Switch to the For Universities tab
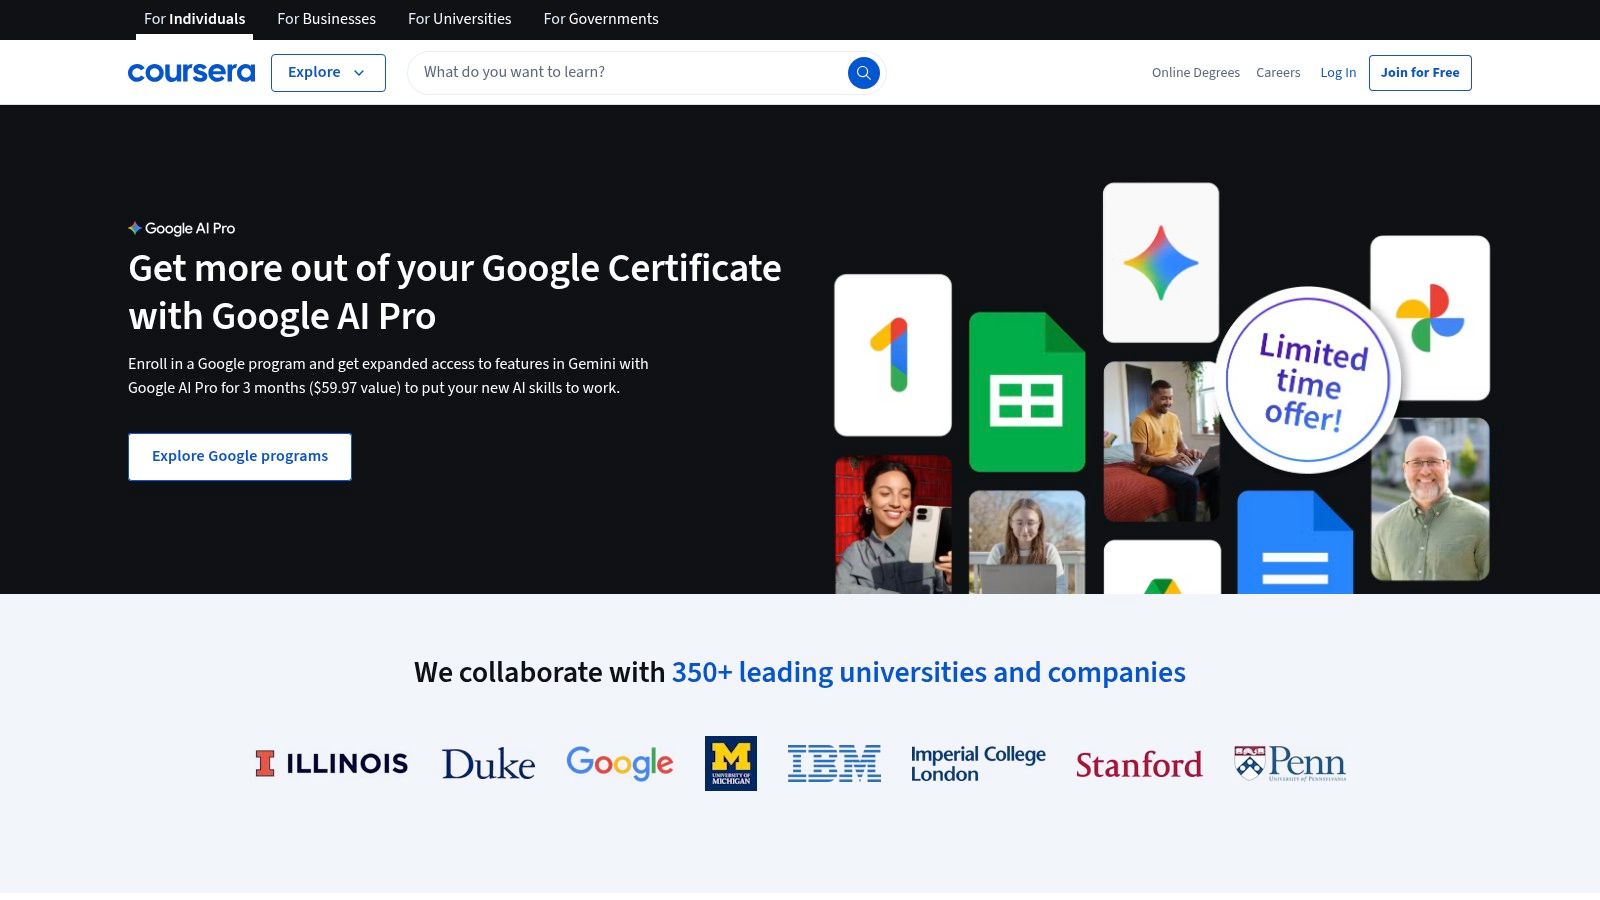The image size is (1600, 900). (459, 19)
